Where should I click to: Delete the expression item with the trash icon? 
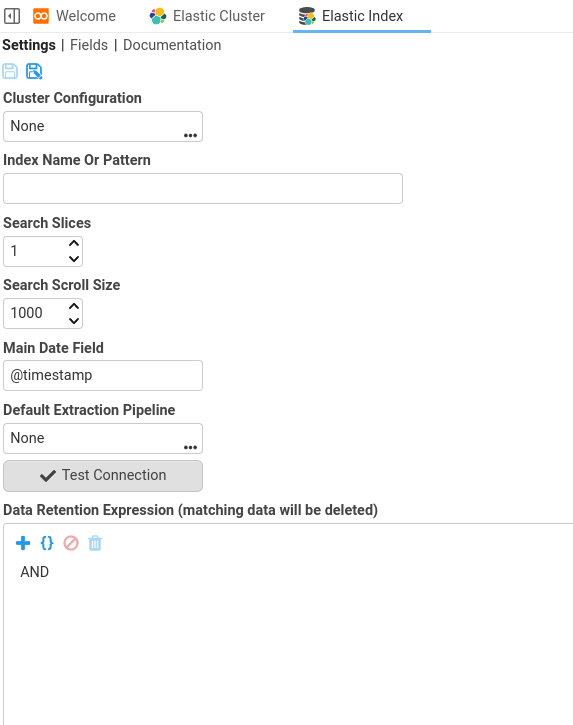(x=95, y=543)
